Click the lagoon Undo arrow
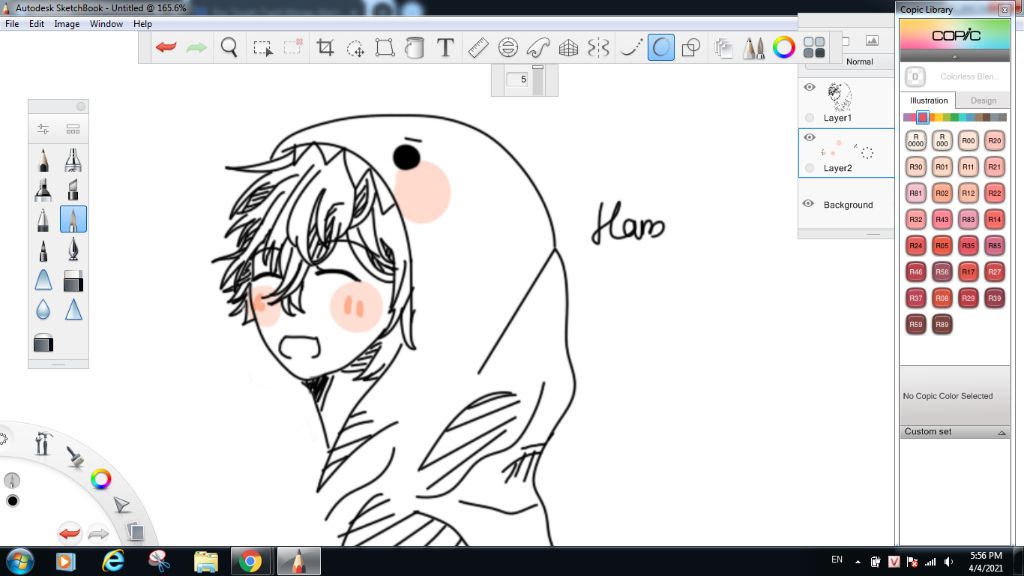The image size is (1024, 576). tap(69, 533)
